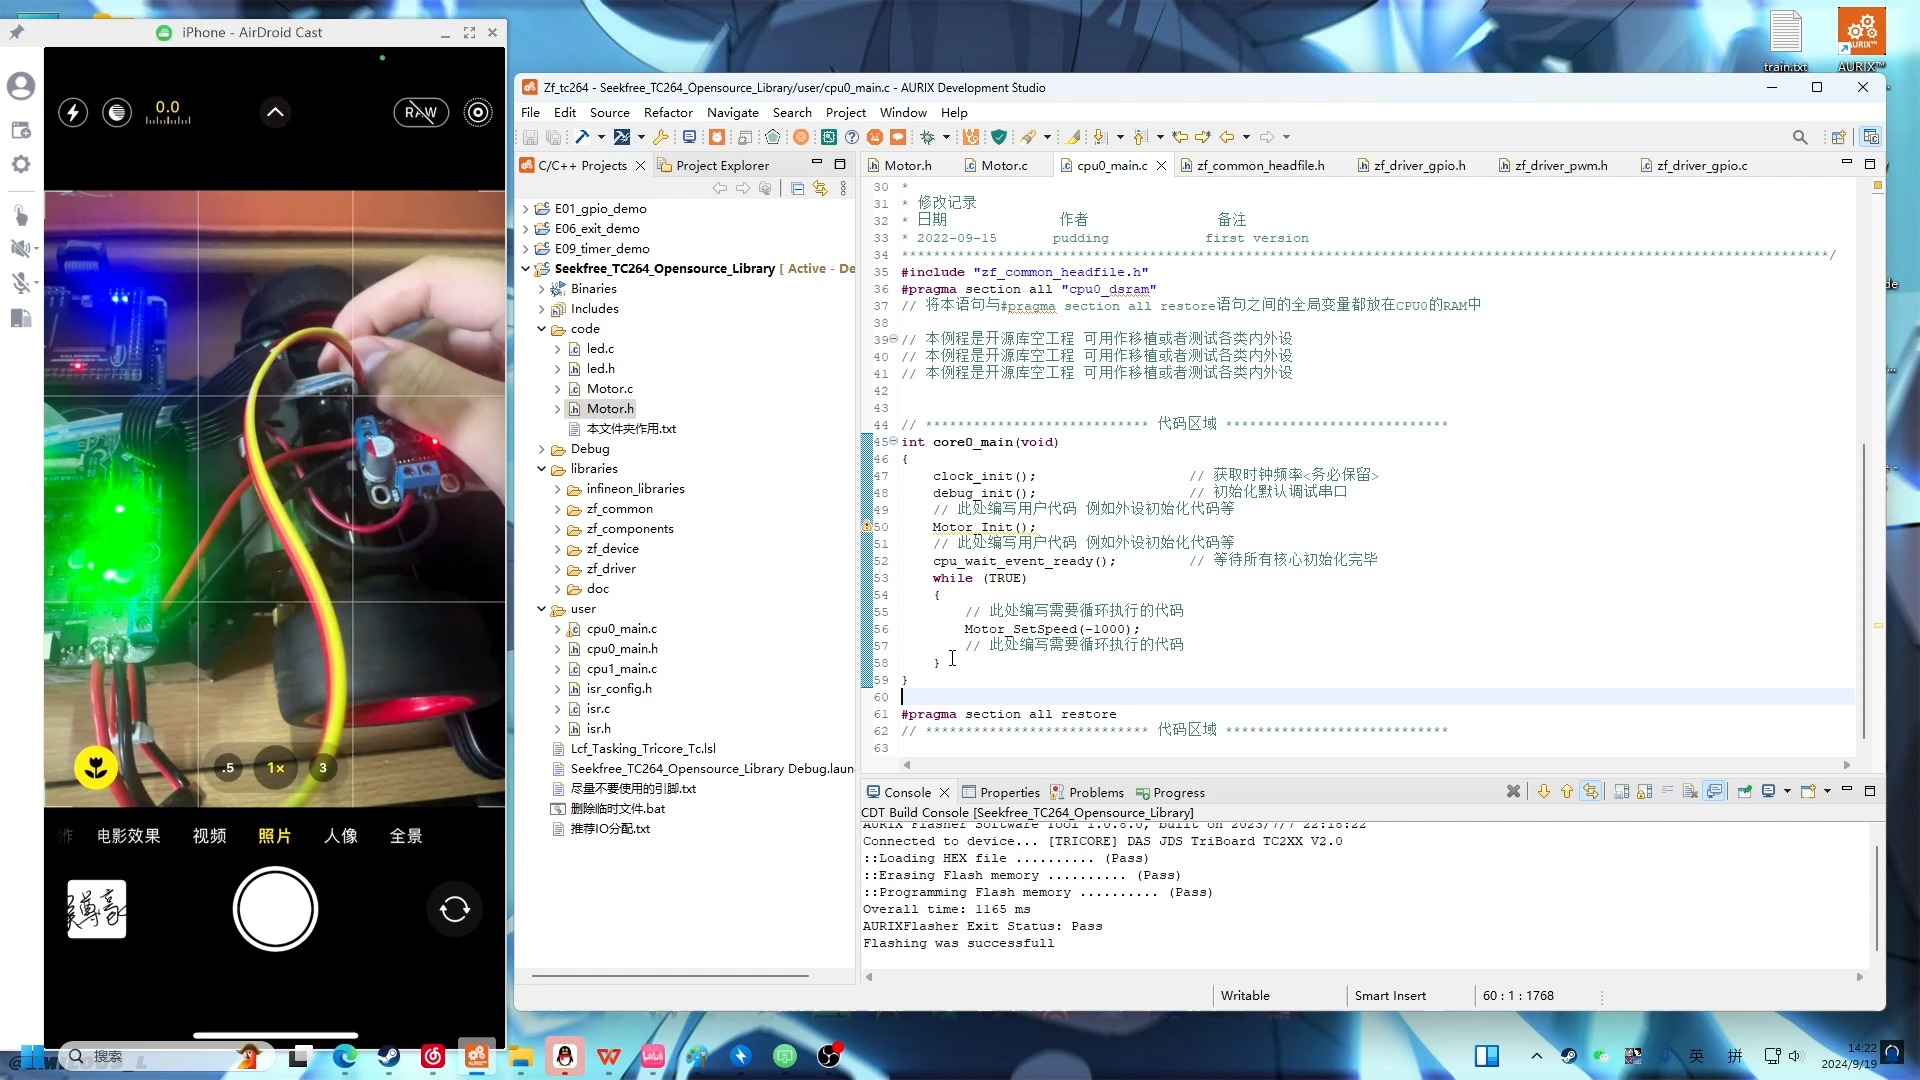Click the toolbar search magnifier icon
This screenshot has width=1920, height=1080.
coord(1799,137)
